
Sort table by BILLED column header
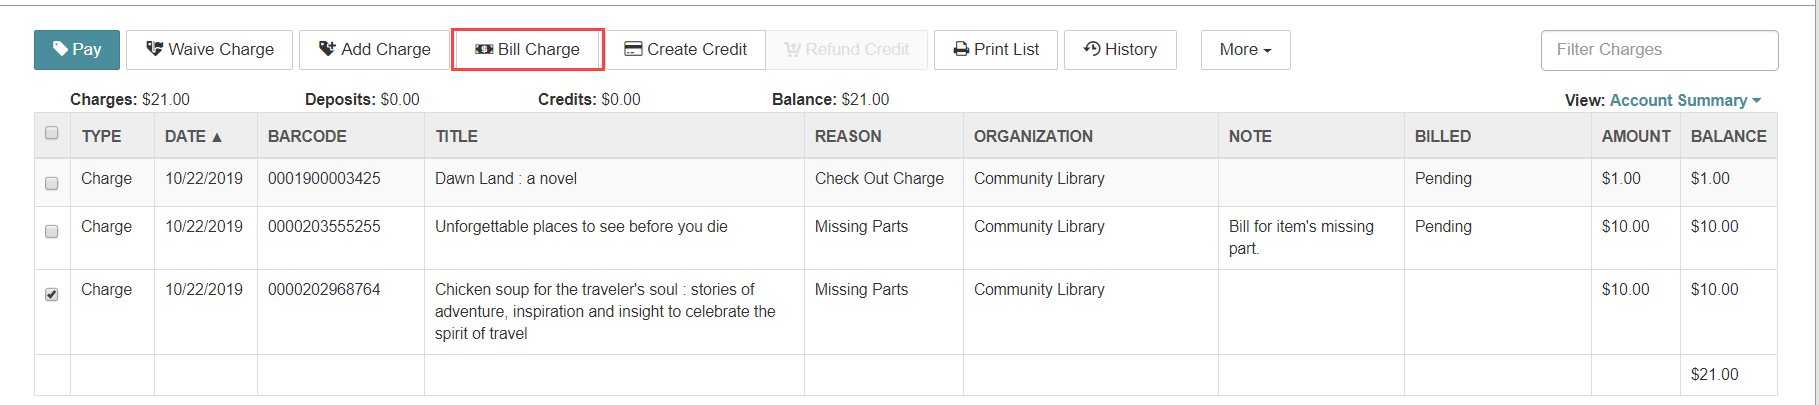1442,136
